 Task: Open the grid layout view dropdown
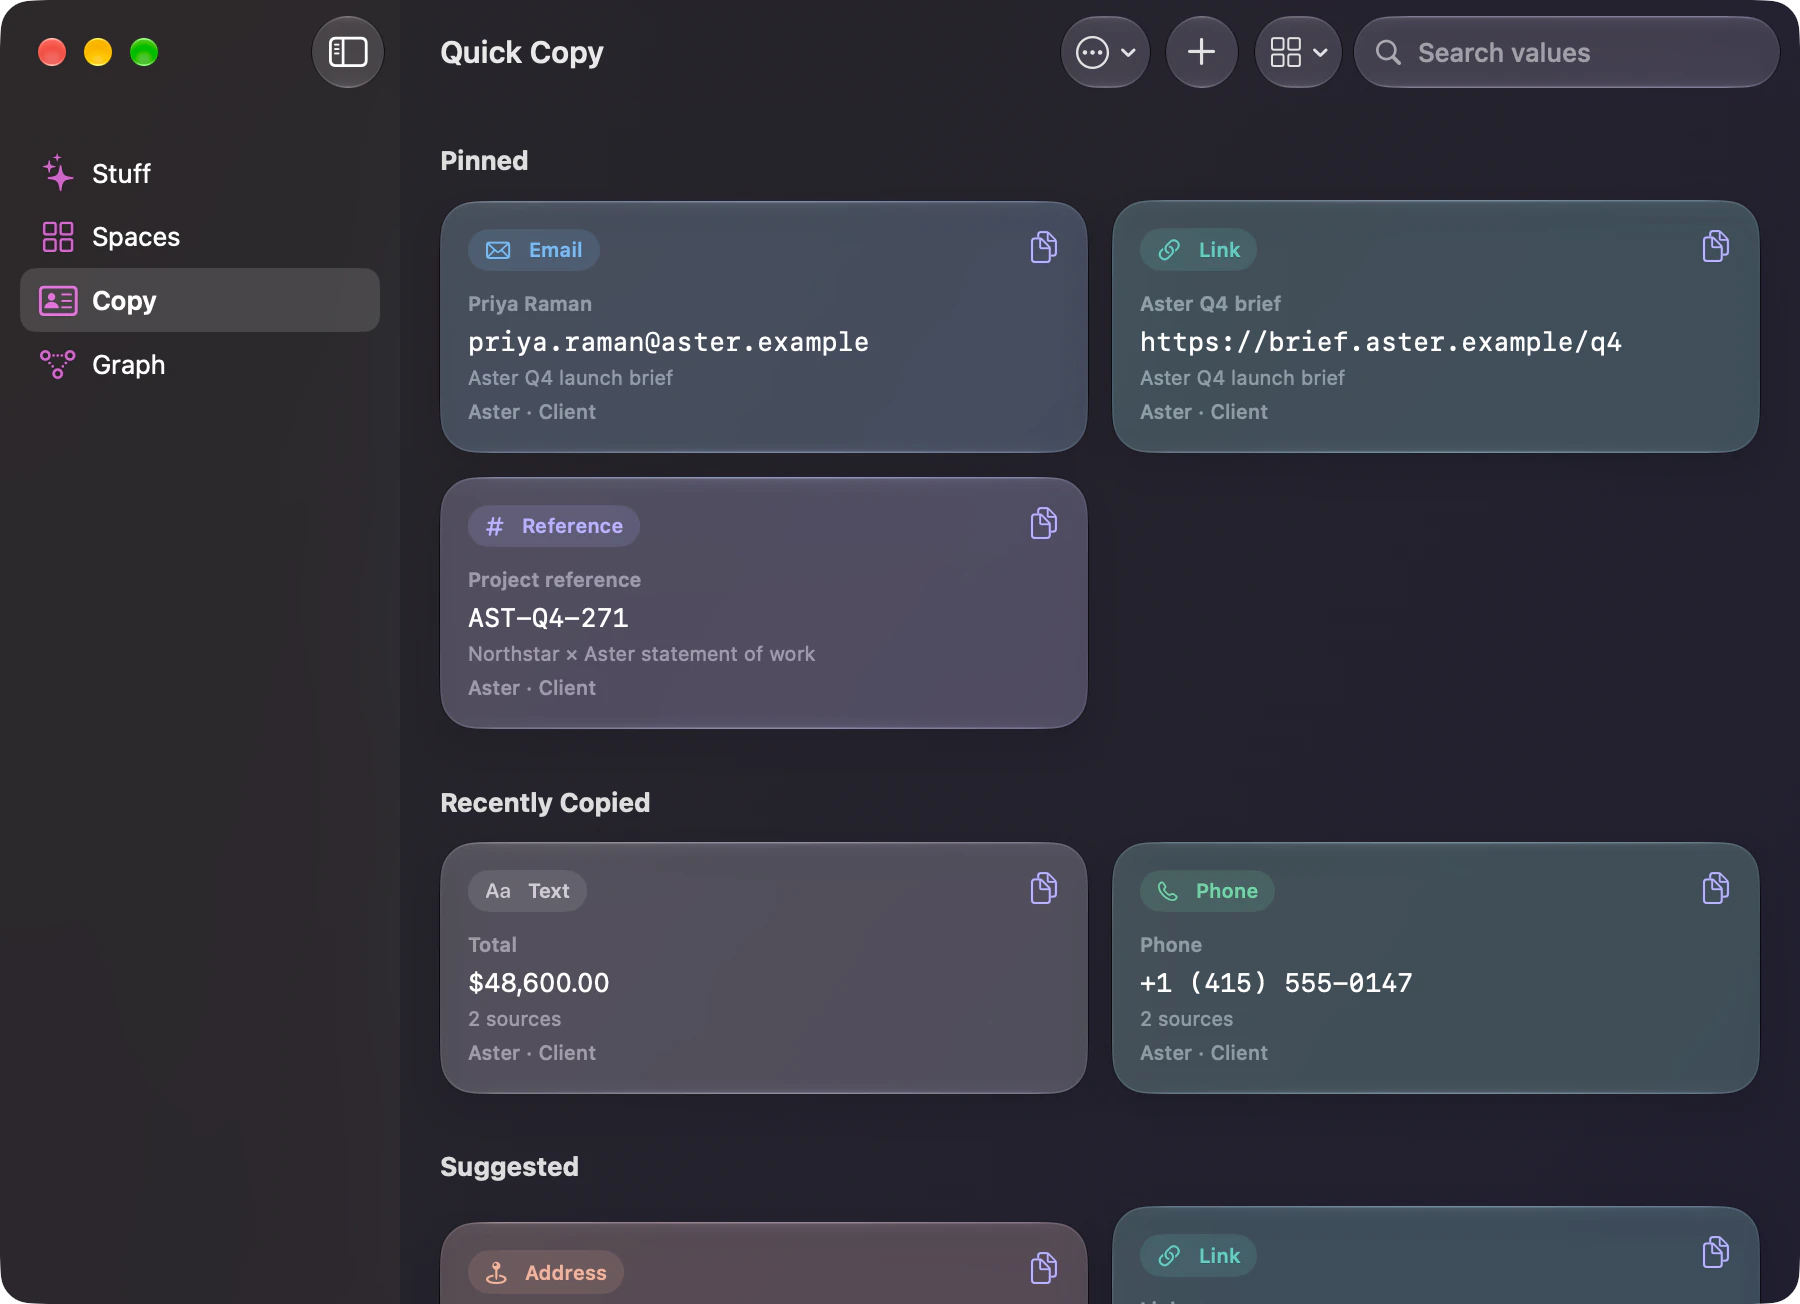click(x=1298, y=52)
